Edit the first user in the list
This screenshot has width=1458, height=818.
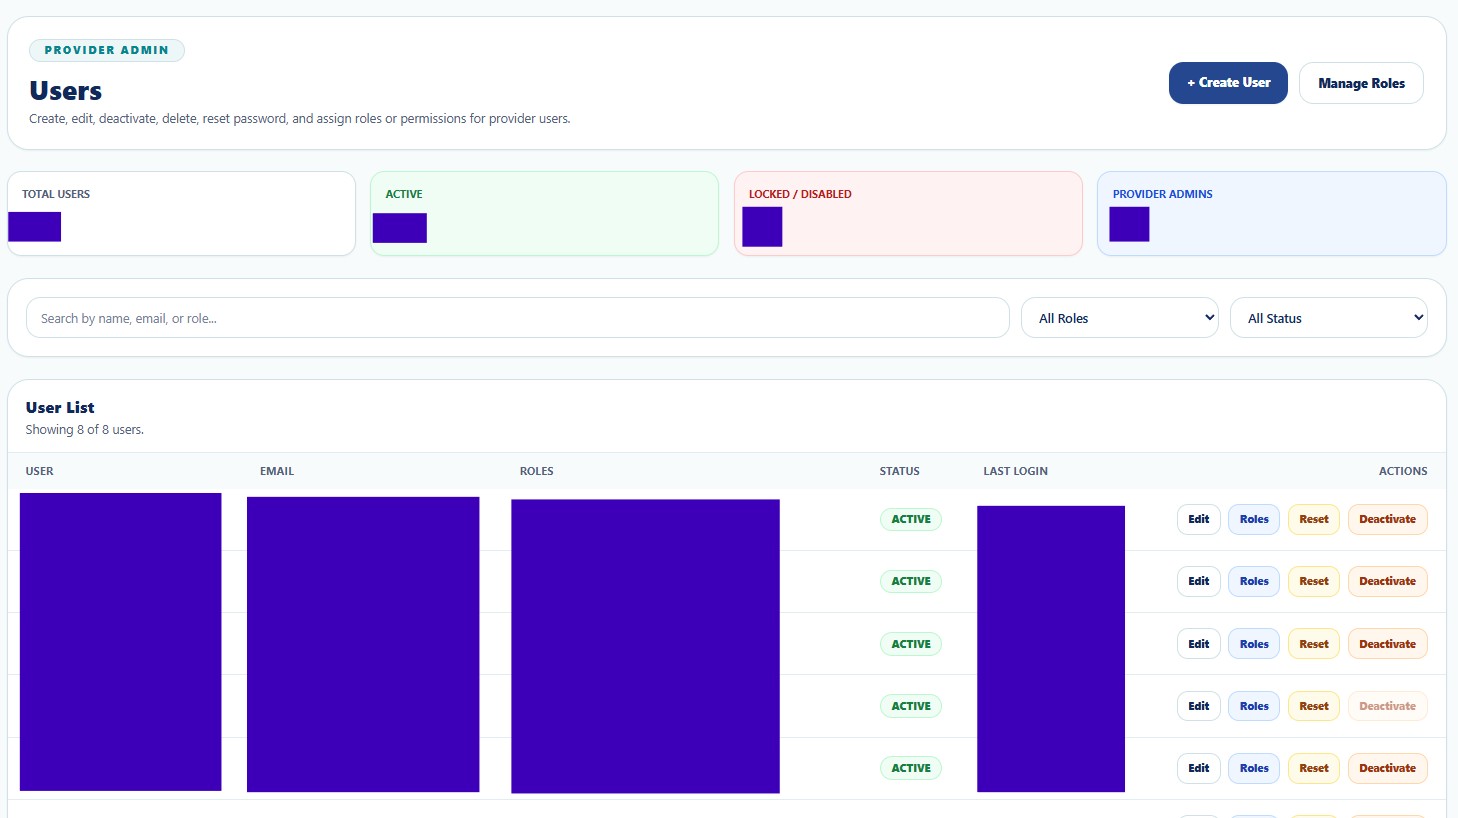1199,519
